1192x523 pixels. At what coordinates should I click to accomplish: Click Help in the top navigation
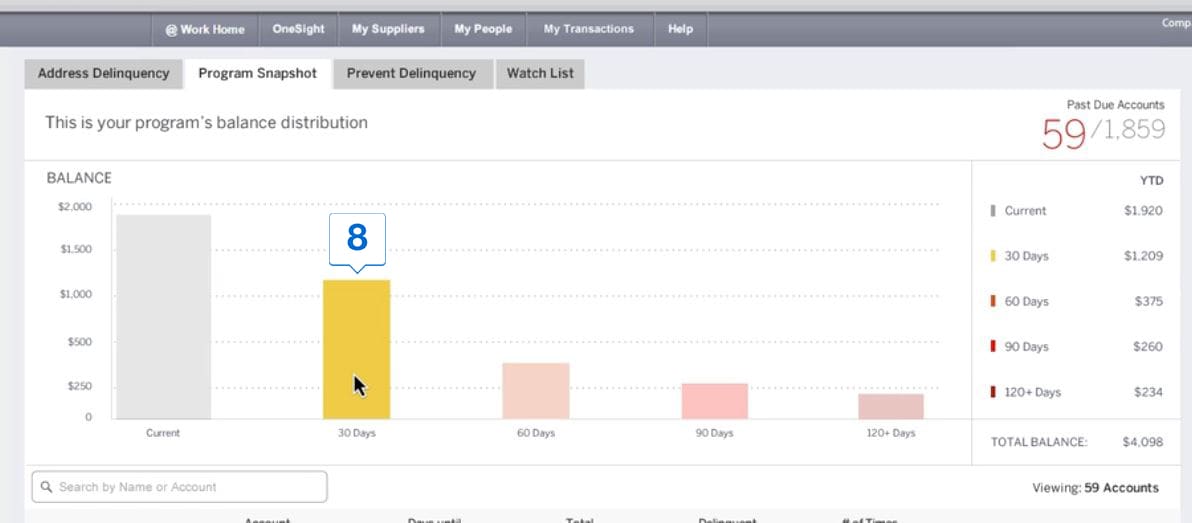(x=680, y=29)
